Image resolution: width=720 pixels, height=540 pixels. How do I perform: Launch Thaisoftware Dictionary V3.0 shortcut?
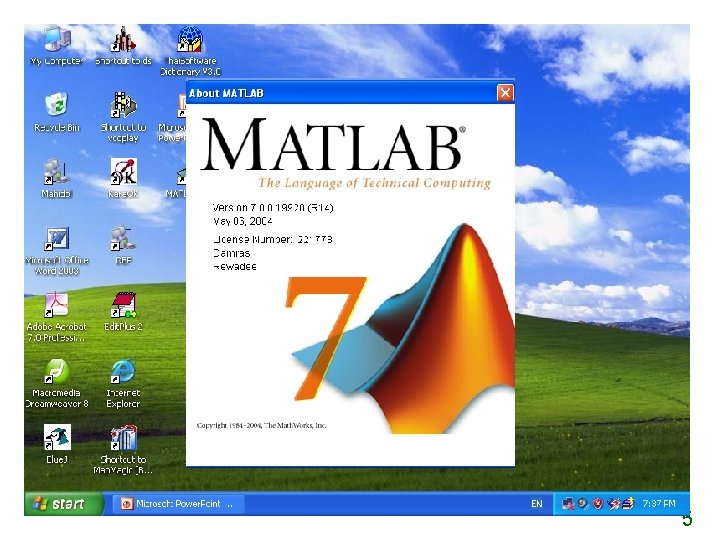(x=190, y=51)
